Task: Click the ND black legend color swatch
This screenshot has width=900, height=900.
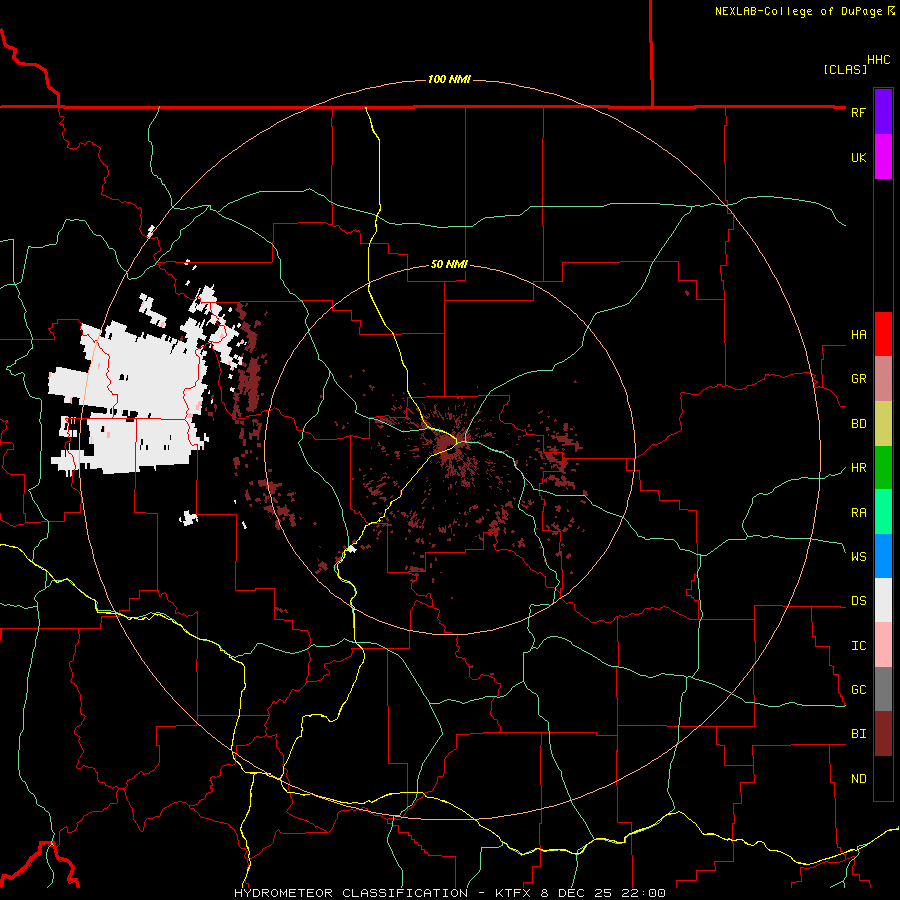Action: [883, 778]
